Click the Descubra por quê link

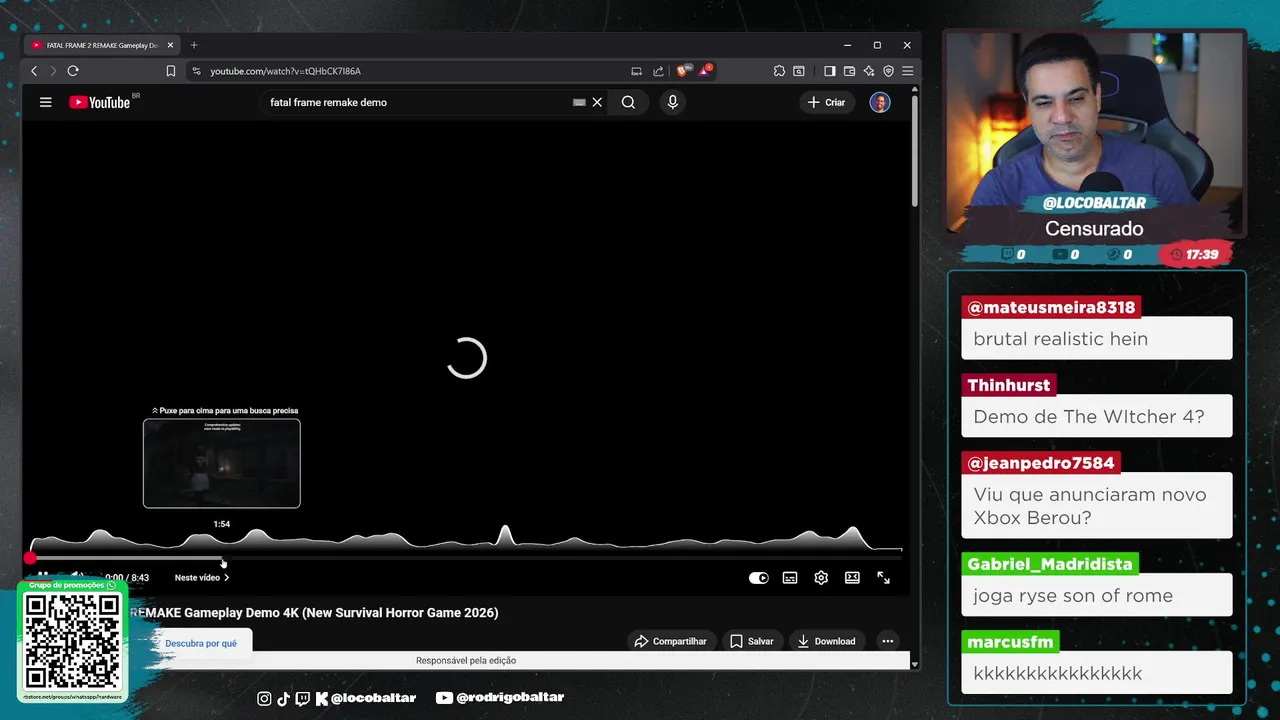201,643
